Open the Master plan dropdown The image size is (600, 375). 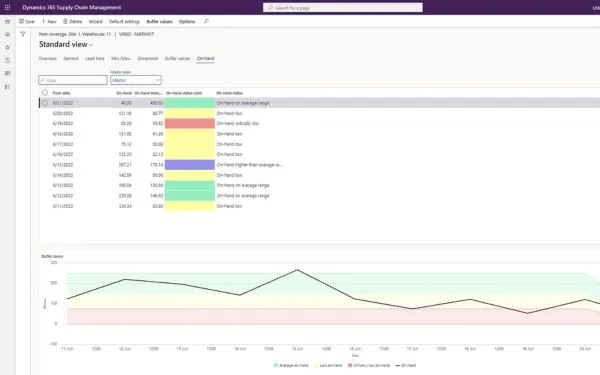(136, 80)
